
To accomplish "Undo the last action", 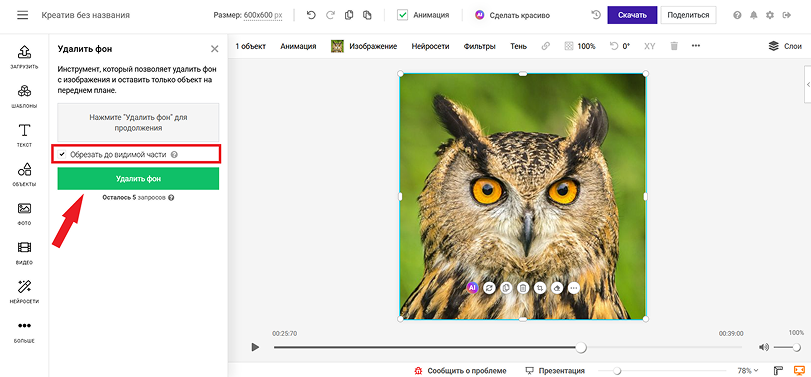I will (x=311, y=15).
